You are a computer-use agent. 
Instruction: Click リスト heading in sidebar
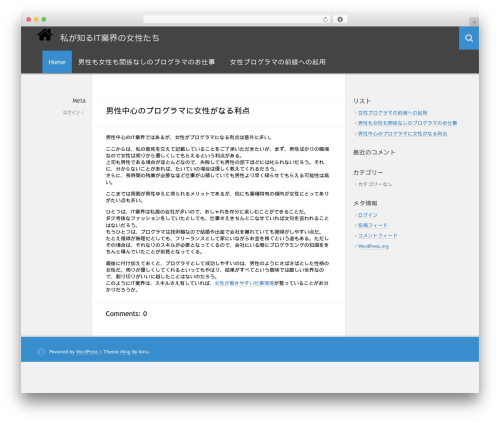coord(362,101)
